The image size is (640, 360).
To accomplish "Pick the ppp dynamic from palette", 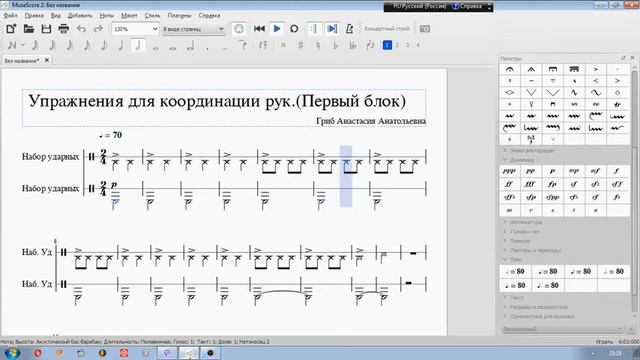I will (509, 171).
